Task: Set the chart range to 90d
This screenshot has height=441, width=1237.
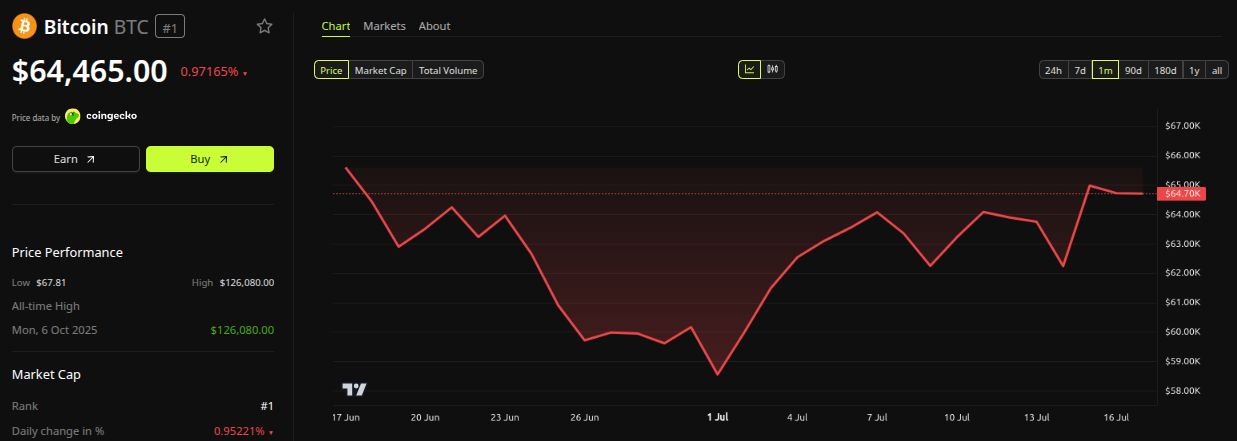Action: pos(1133,70)
